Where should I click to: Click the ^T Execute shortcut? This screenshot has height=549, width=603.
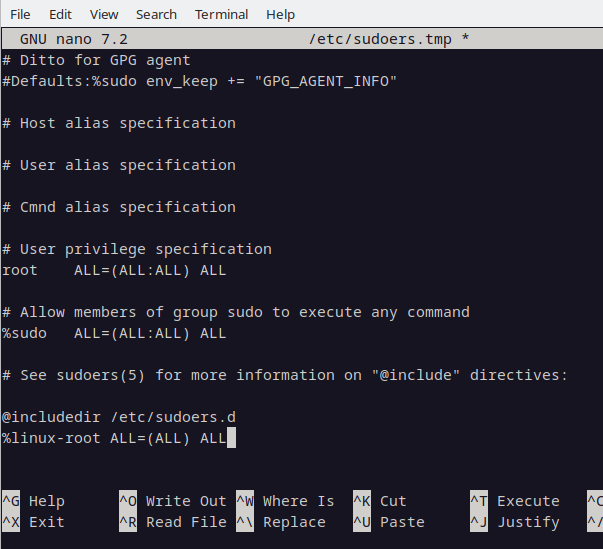[515, 501]
